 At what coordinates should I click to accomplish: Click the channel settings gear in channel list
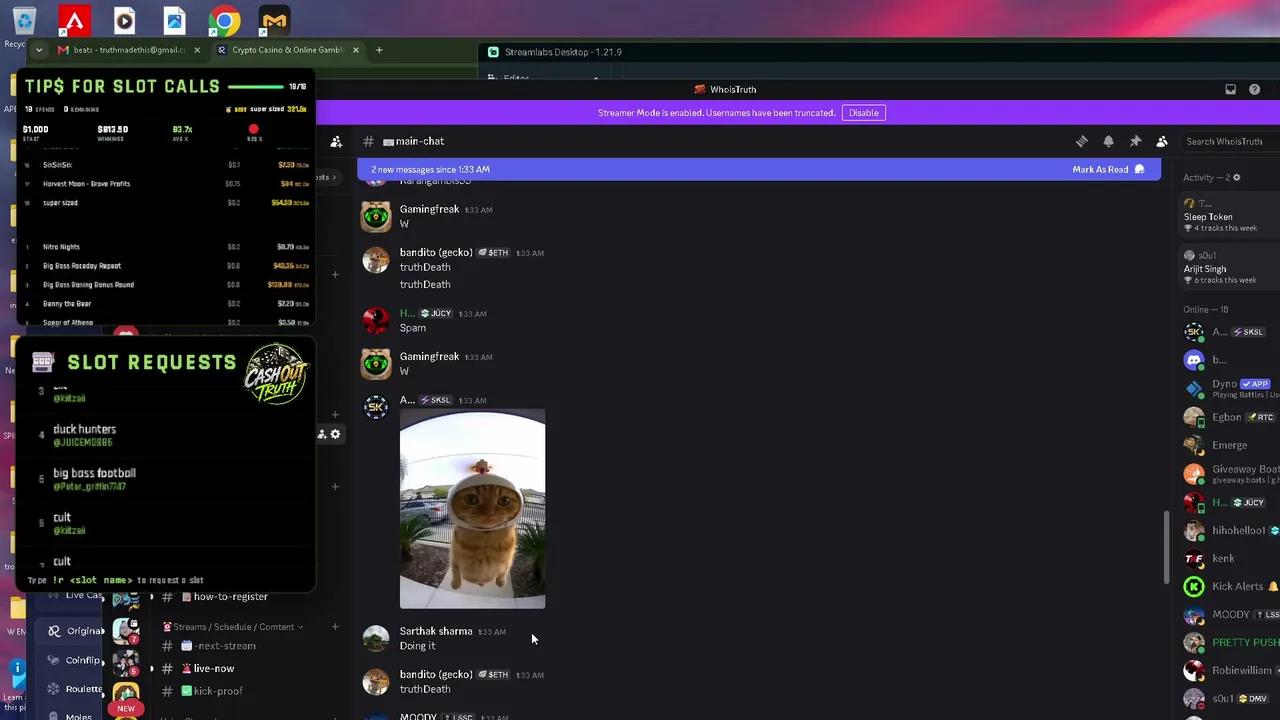tap(335, 434)
